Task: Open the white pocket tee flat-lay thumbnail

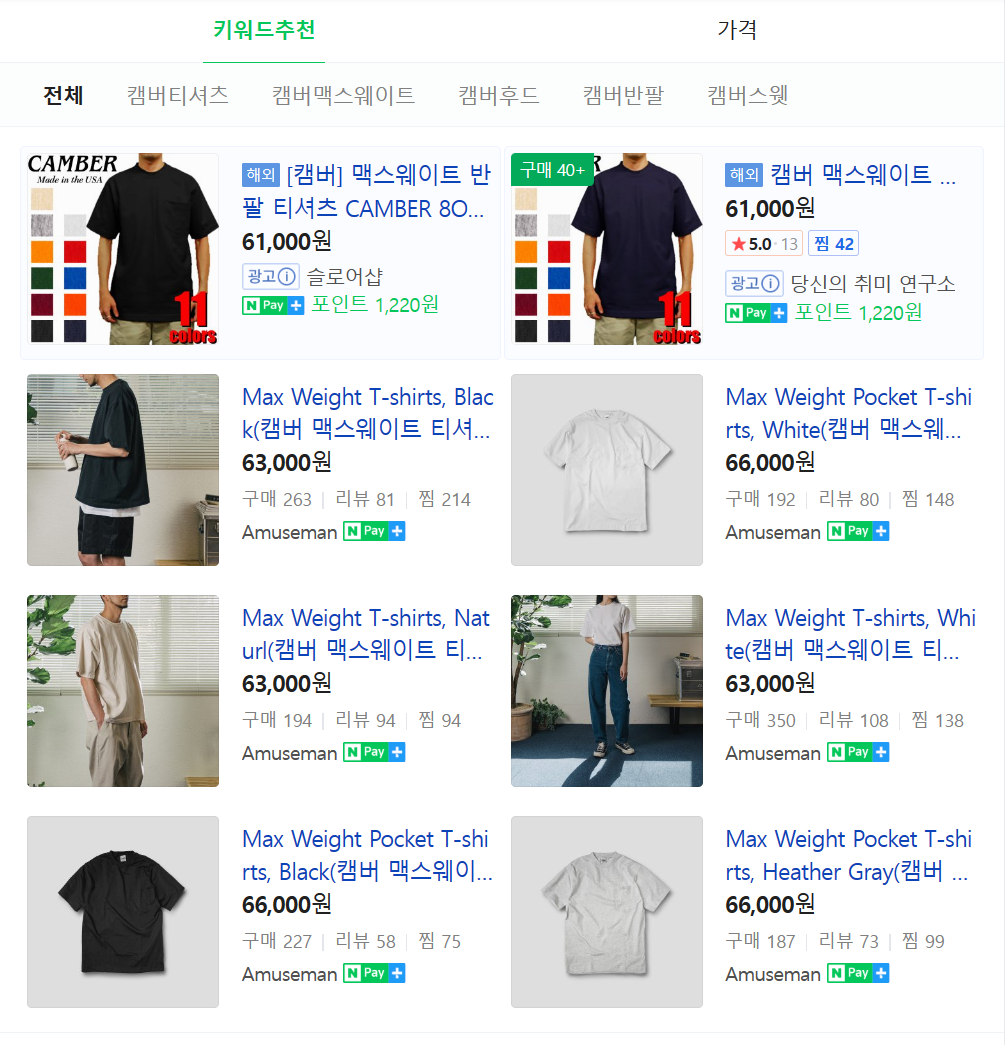Action: (x=607, y=470)
